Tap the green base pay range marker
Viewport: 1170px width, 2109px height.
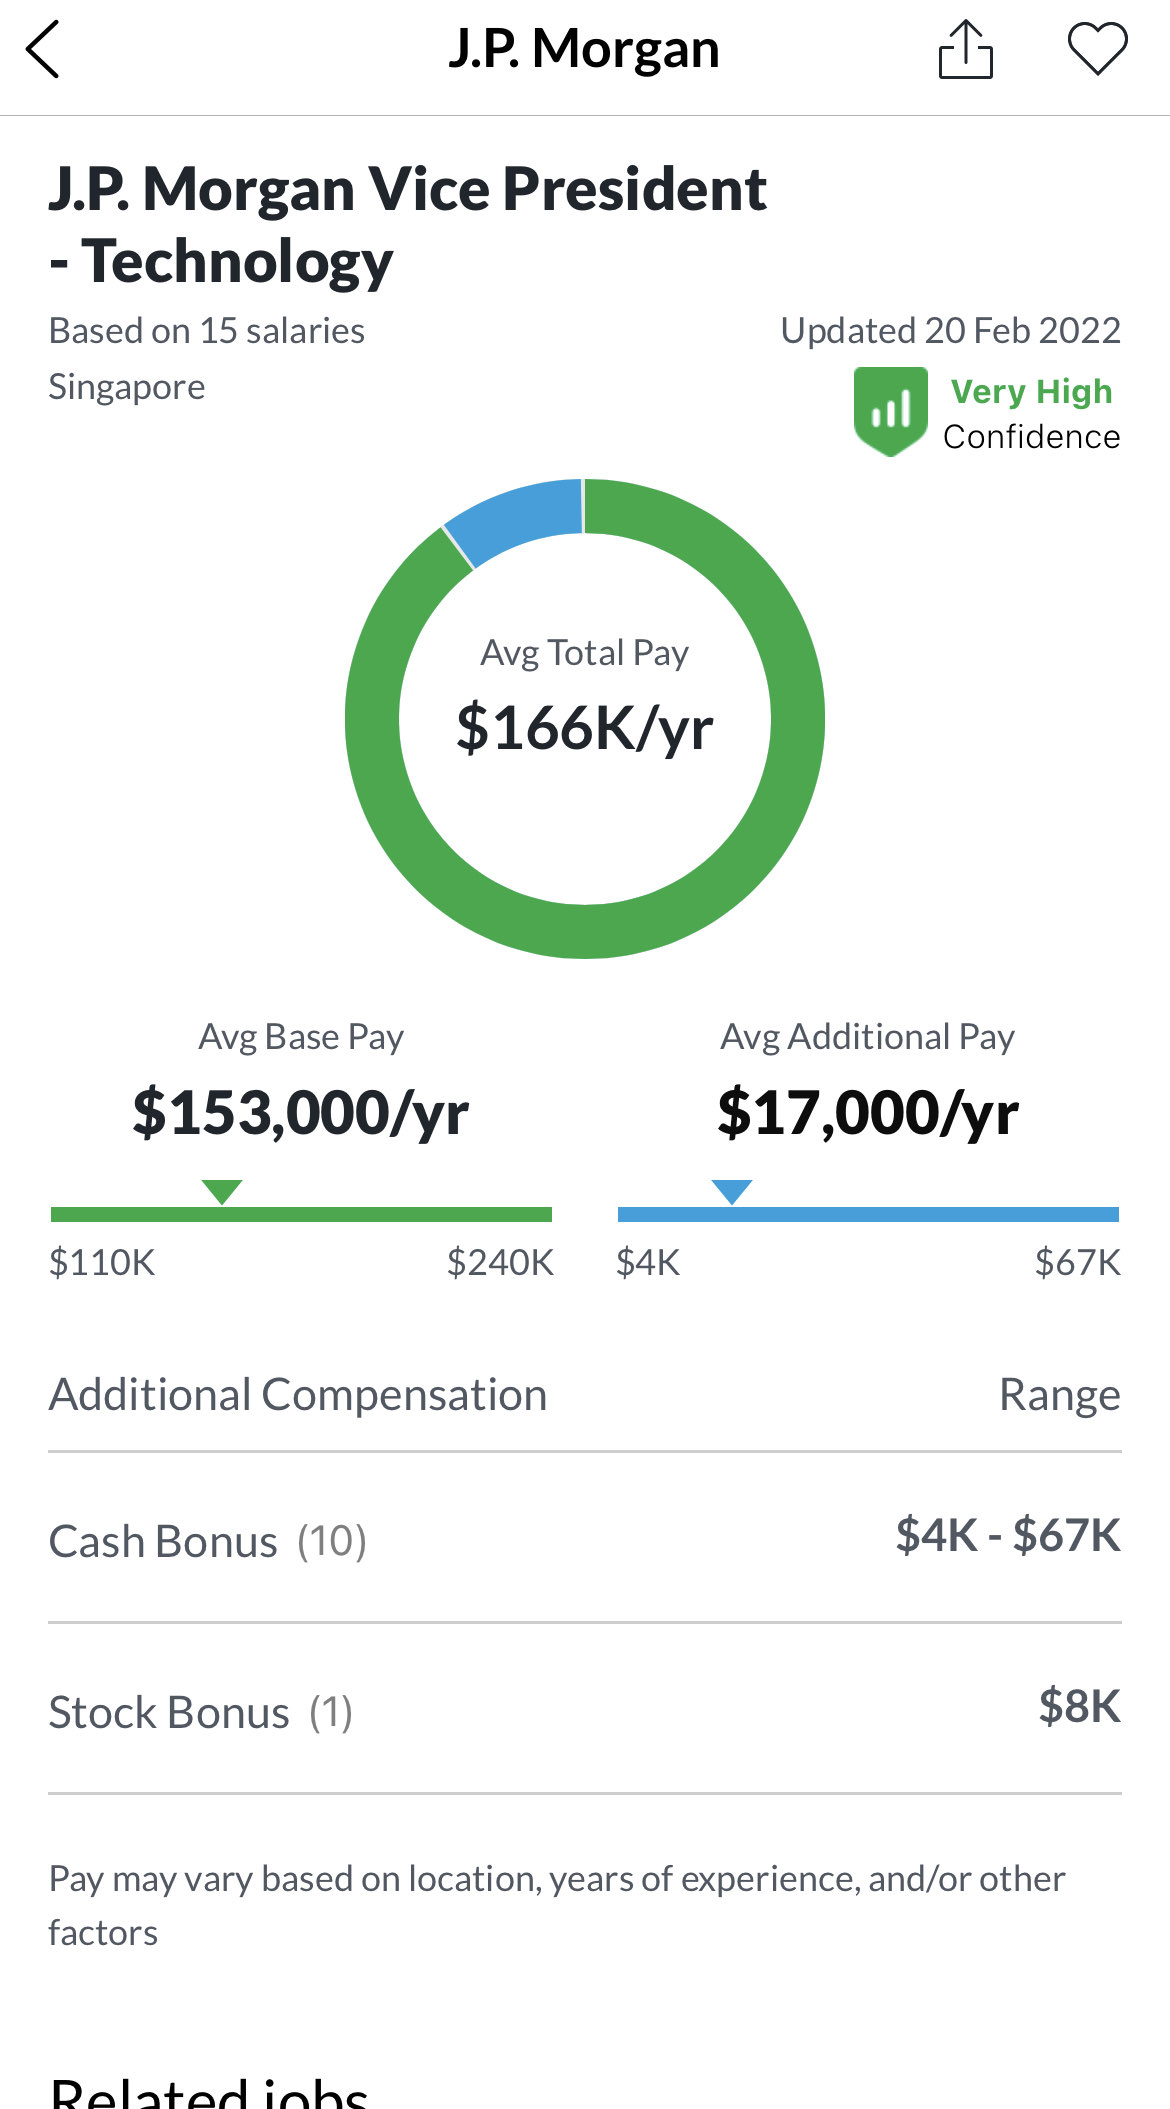click(x=221, y=1191)
